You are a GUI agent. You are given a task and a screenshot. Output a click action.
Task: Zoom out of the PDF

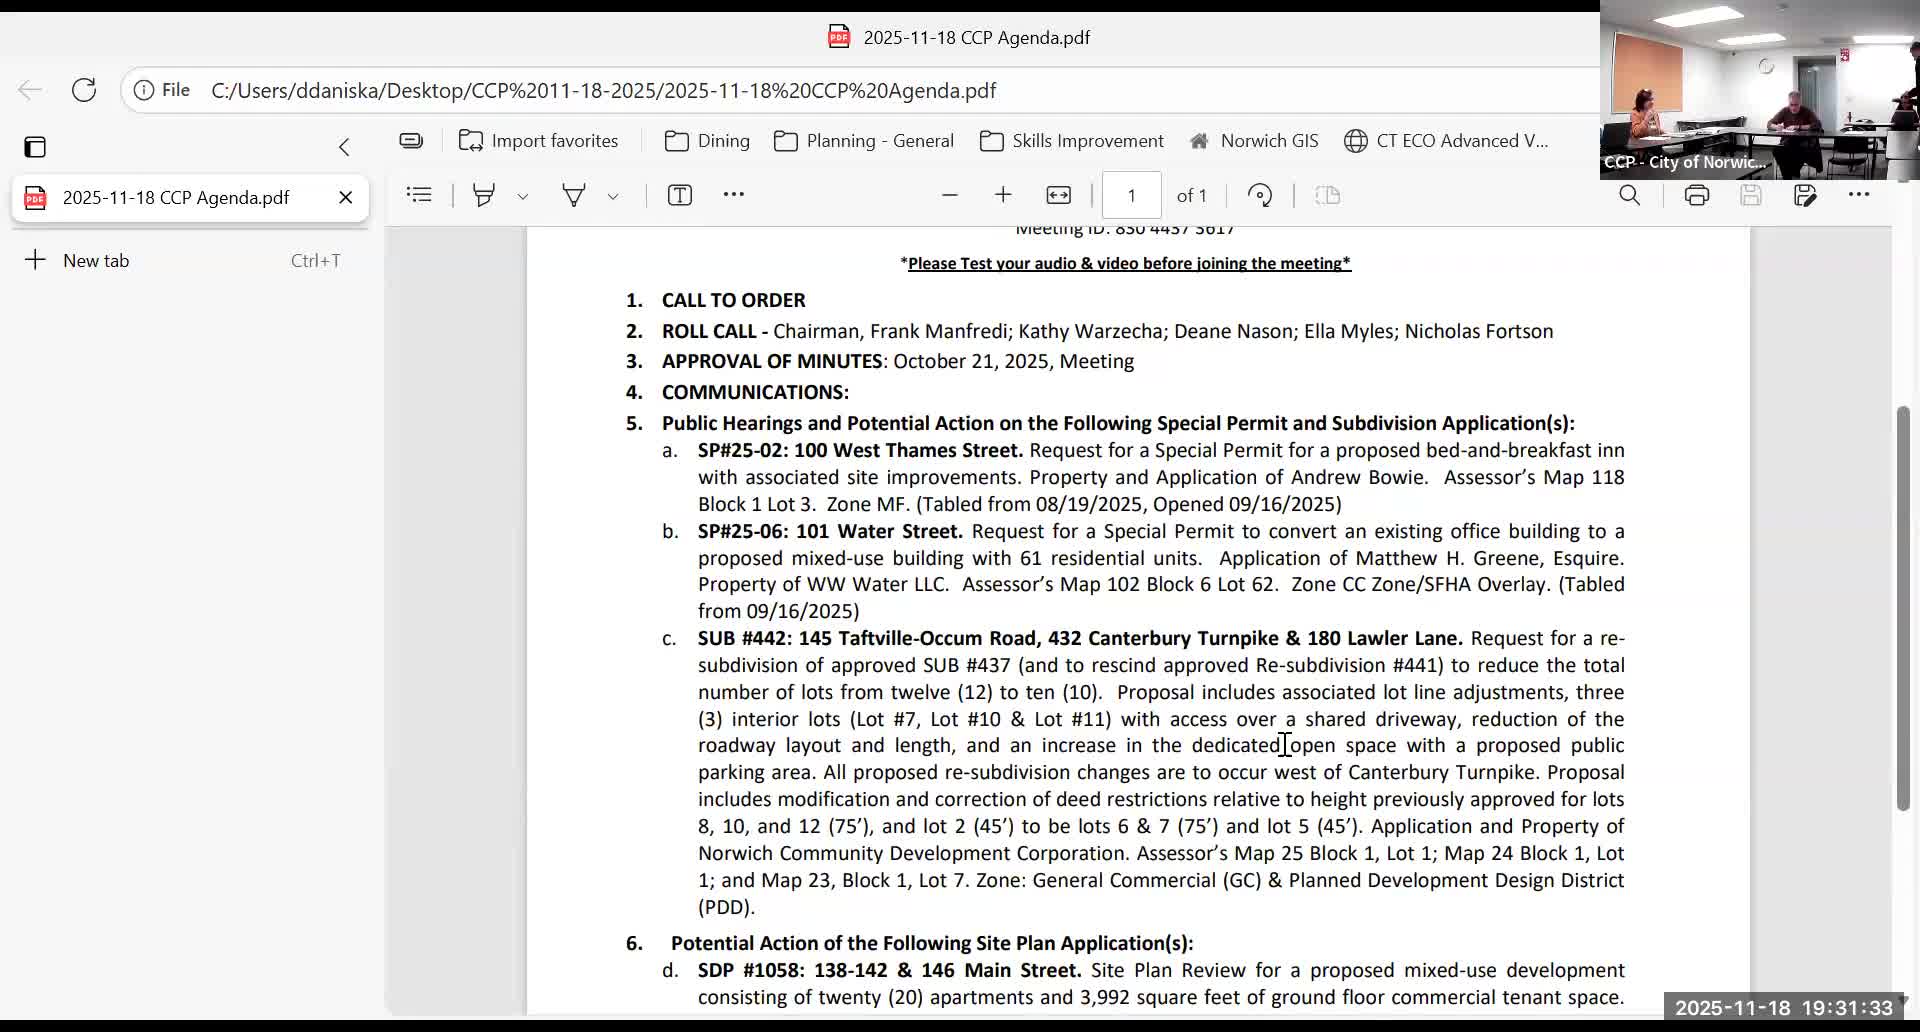pos(950,195)
